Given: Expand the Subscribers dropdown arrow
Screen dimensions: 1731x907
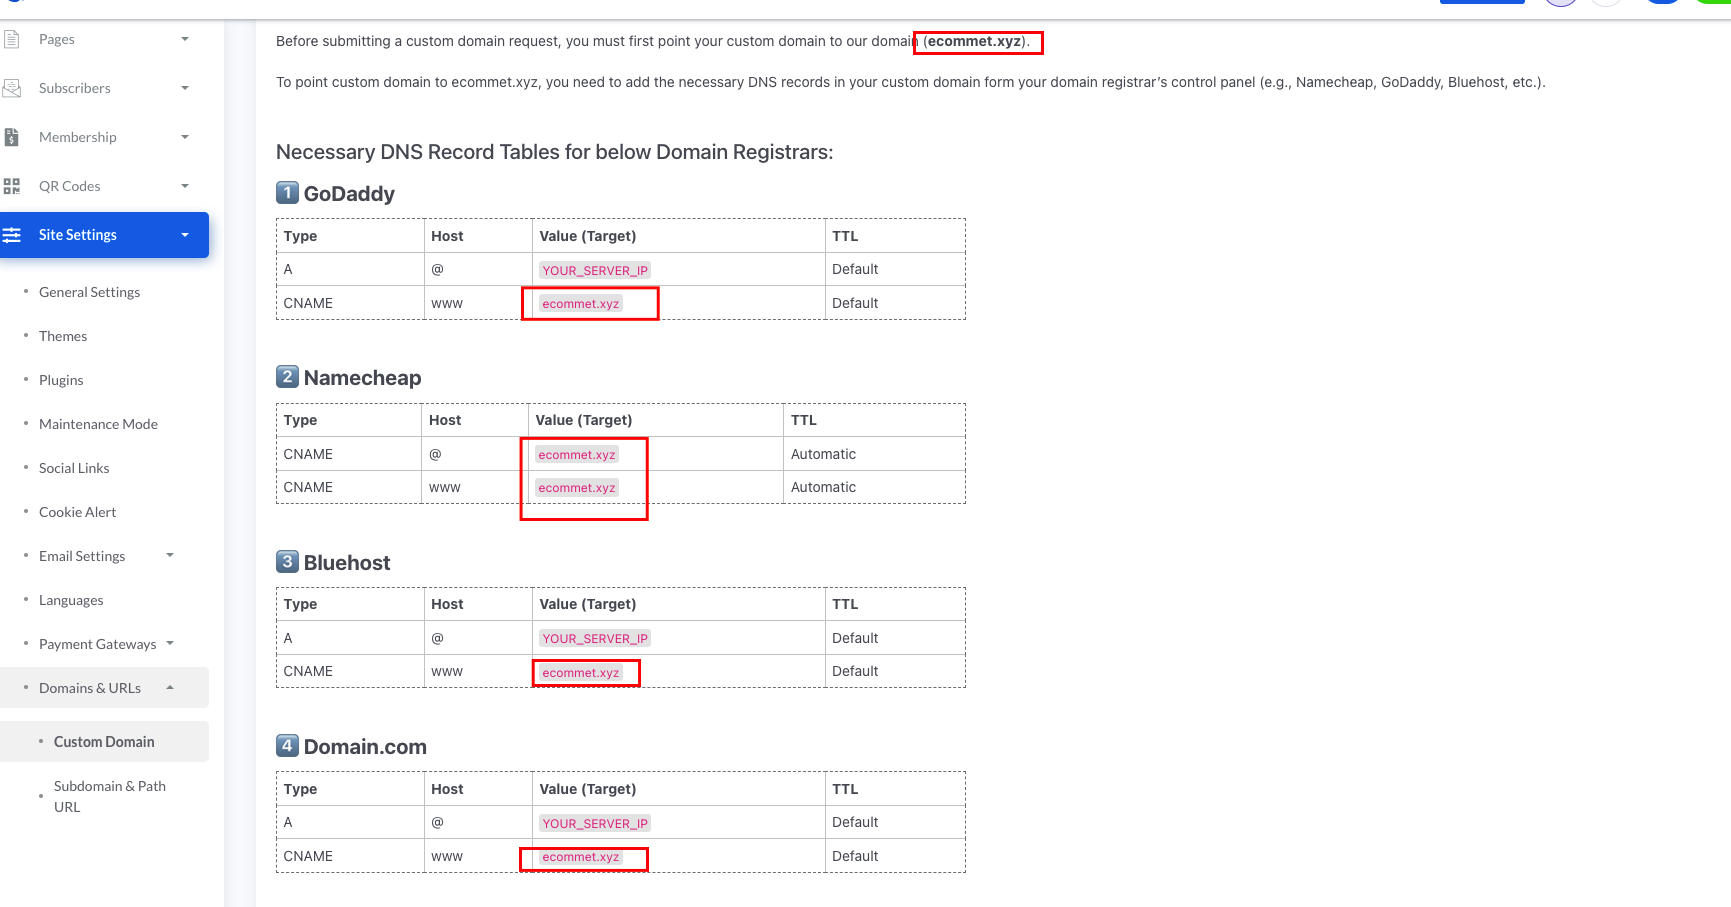Looking at the screenshot, I should (185, 88).
